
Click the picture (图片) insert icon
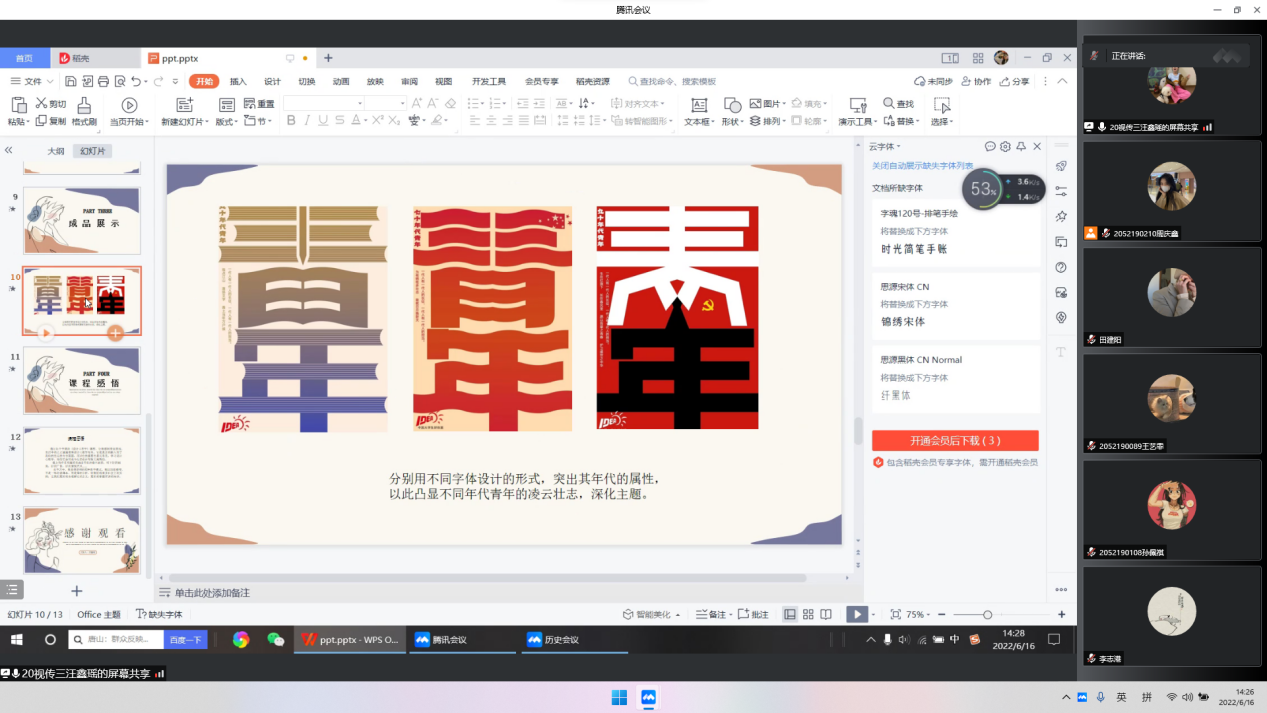[x=756, y=104]
